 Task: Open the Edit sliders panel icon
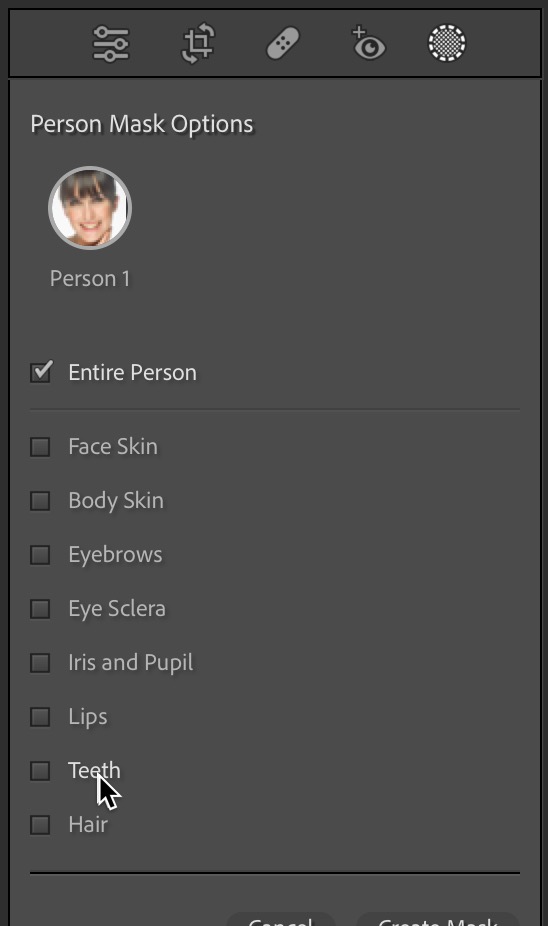coord(110,44)
